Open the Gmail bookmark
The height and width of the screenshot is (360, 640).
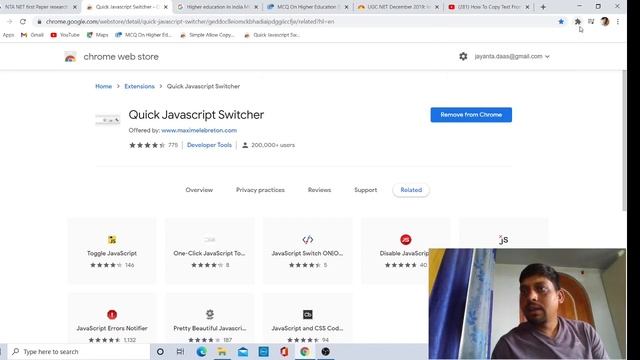pos(32,35)
